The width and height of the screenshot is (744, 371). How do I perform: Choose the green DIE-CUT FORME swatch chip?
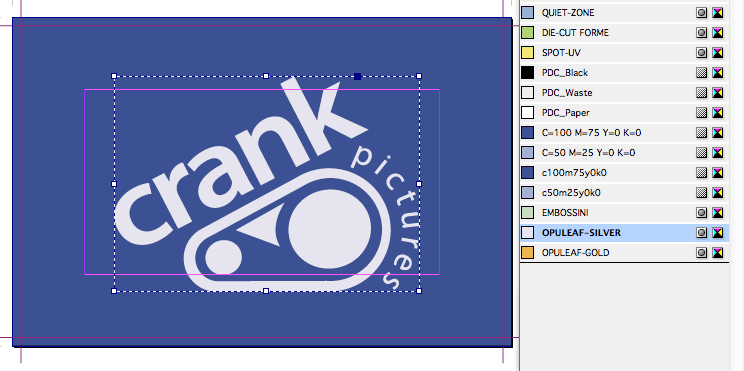pyautogui.click(x=528, y=33)
